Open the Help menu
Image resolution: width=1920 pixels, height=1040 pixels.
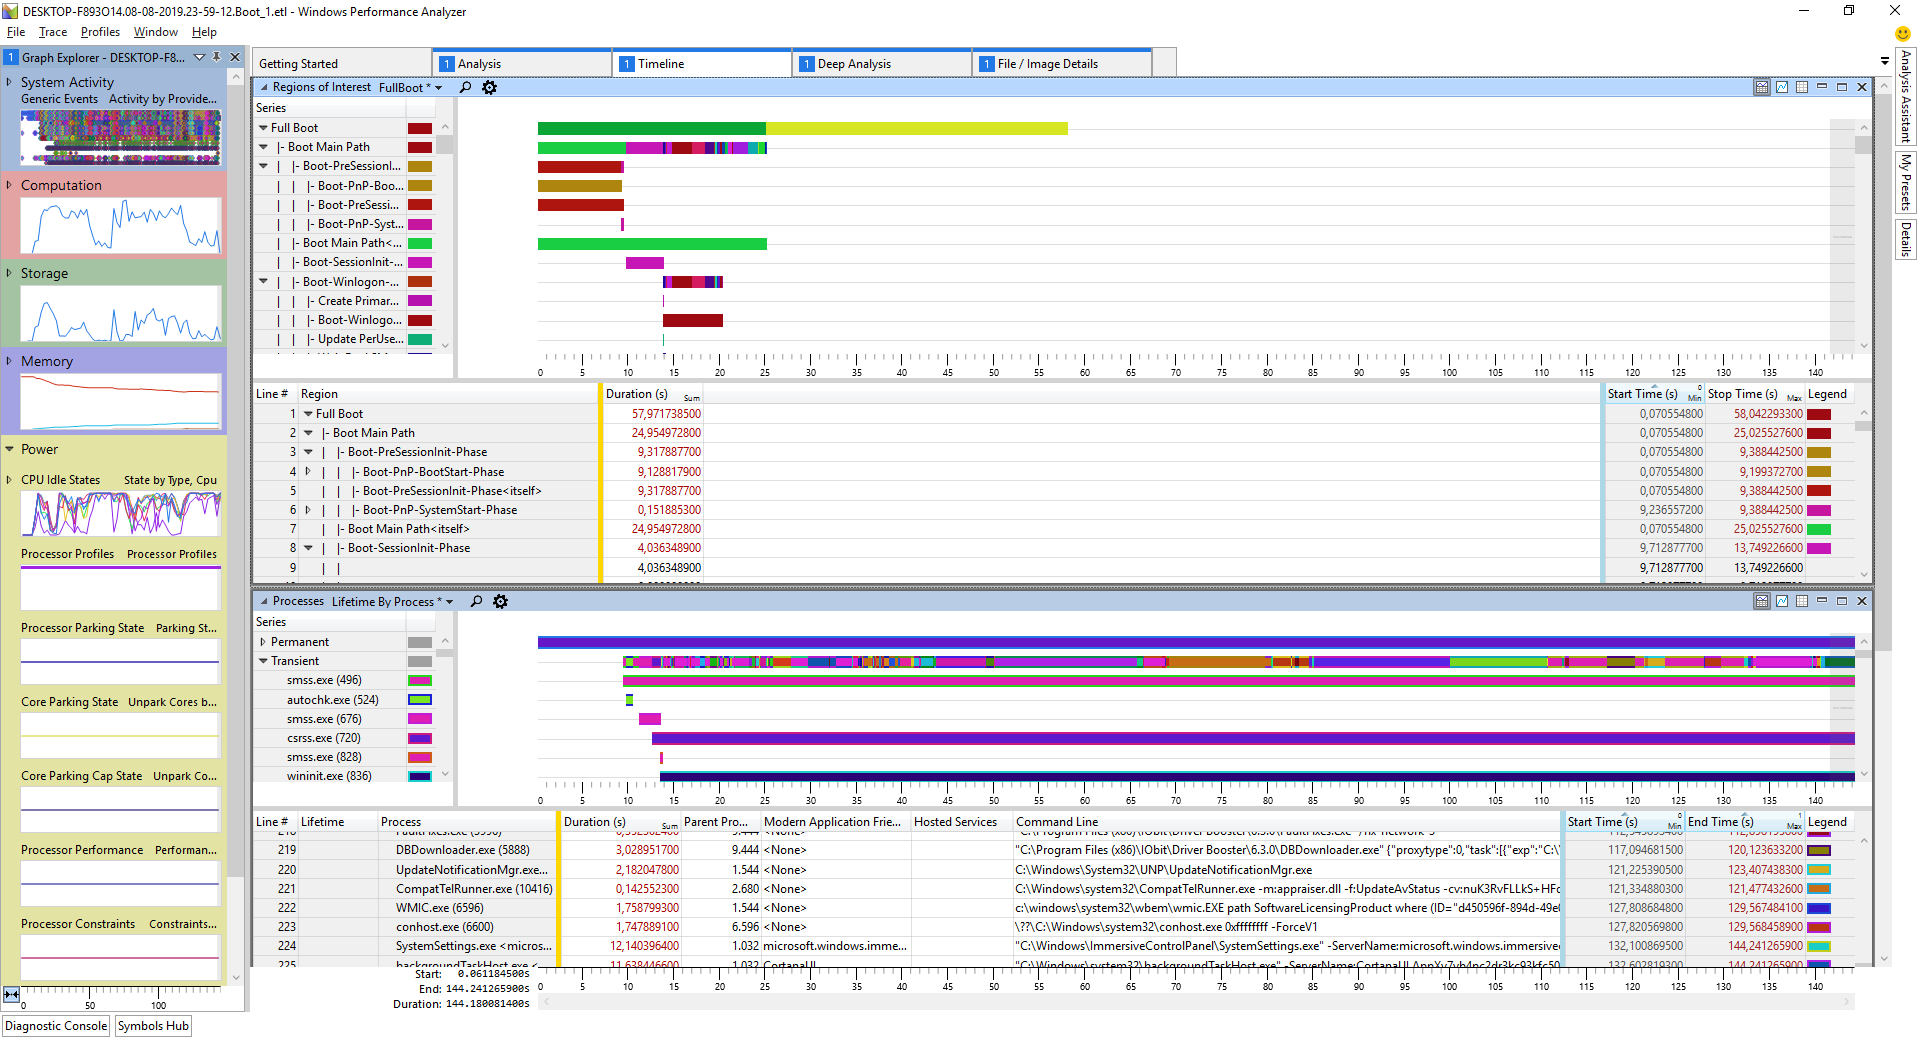(204, 32)
